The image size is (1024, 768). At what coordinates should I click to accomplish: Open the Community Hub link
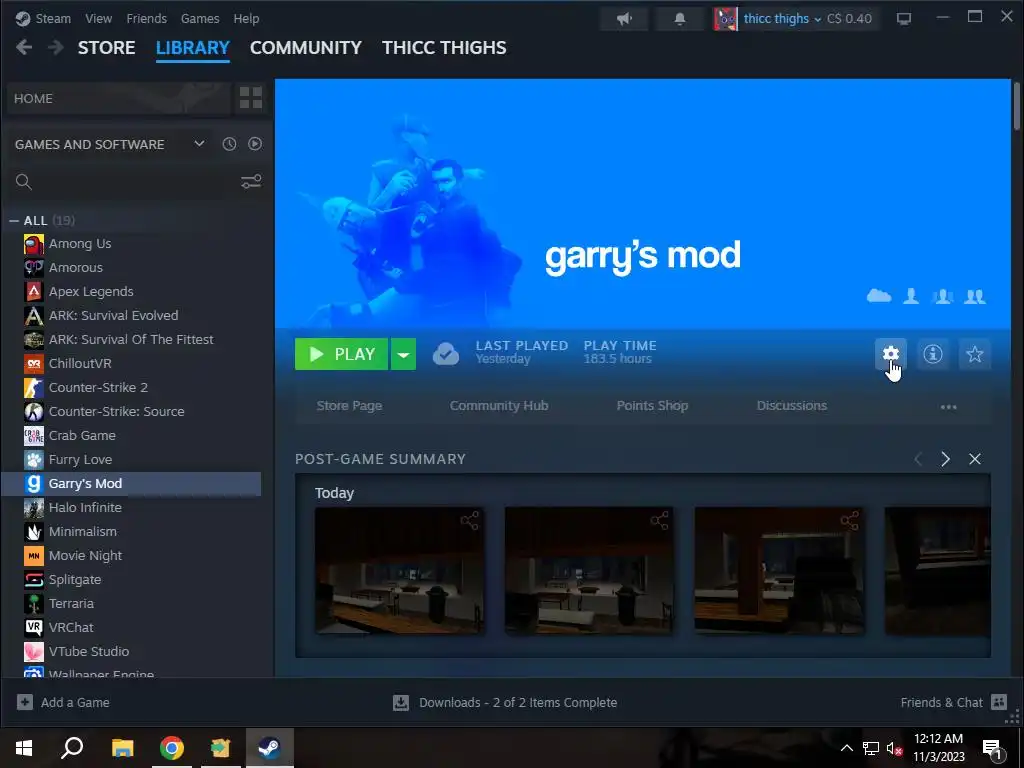[x=499, y=406]
